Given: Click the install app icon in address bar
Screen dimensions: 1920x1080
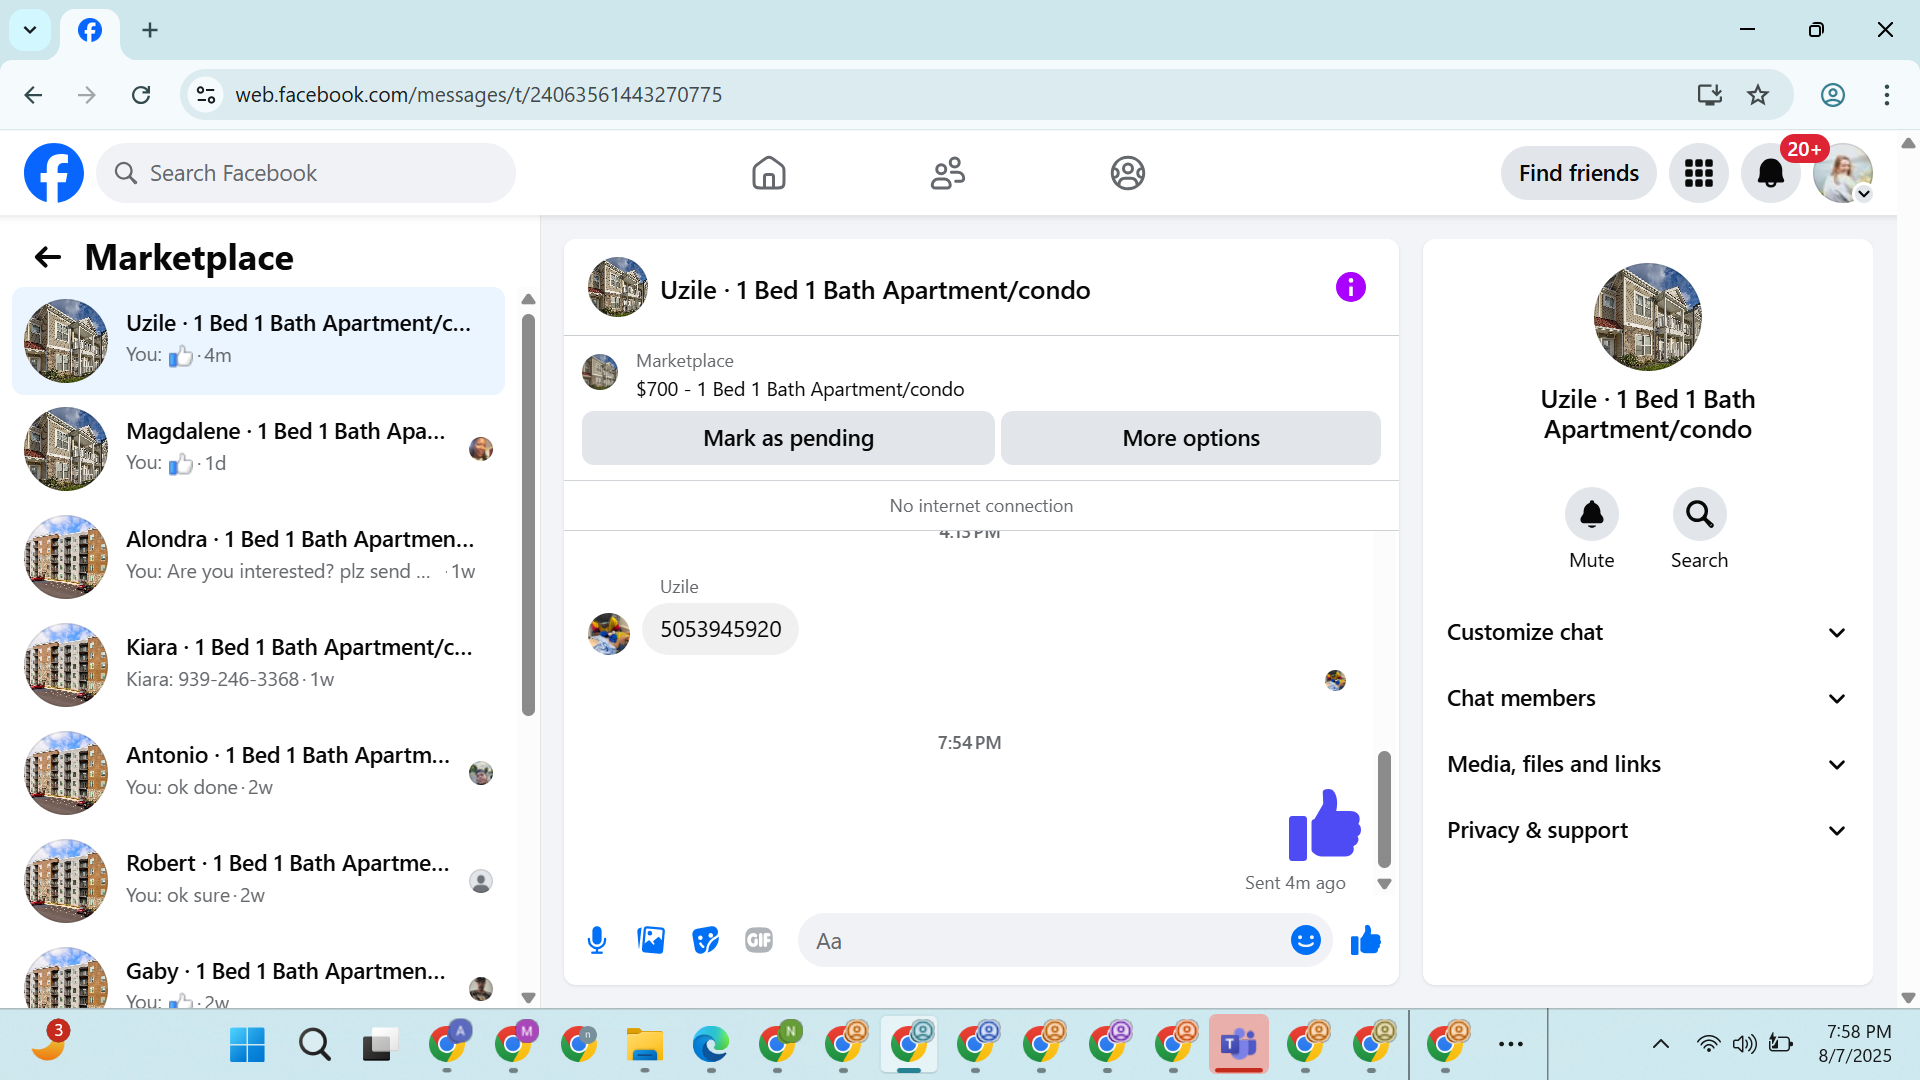Looking at the screenshot, I should [x=1709, y=95].
